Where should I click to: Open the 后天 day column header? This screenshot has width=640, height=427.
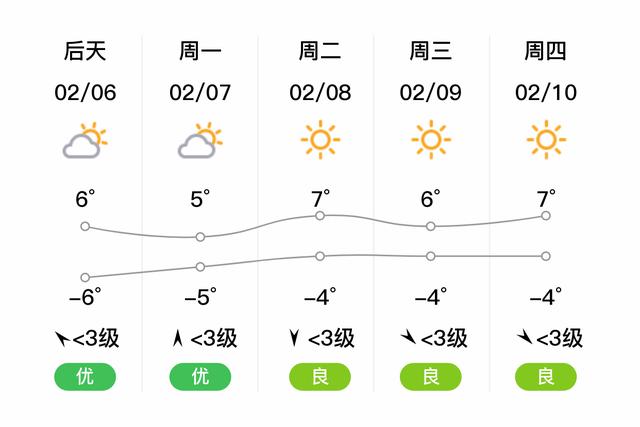tap(85, 51)
